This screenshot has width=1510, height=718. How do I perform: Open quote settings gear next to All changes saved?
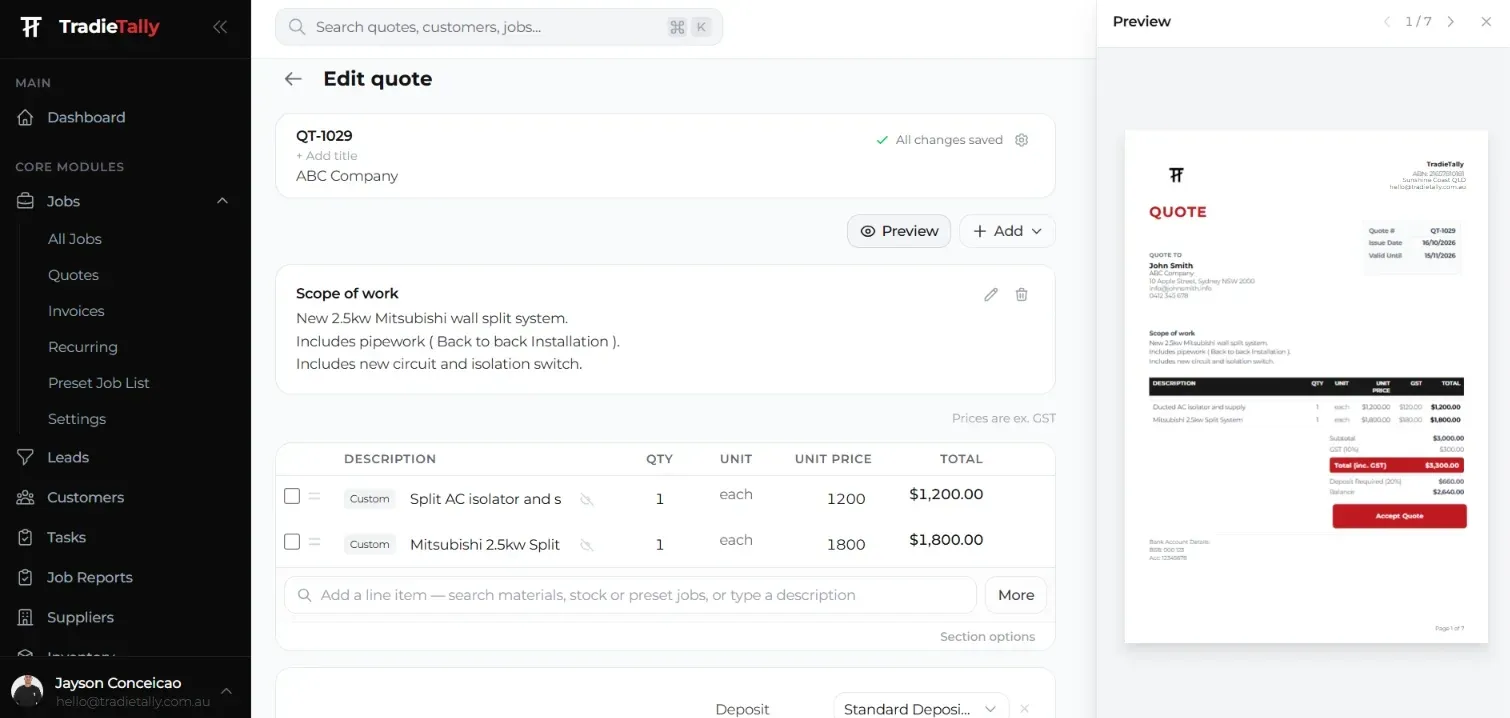click(1021, 140)
